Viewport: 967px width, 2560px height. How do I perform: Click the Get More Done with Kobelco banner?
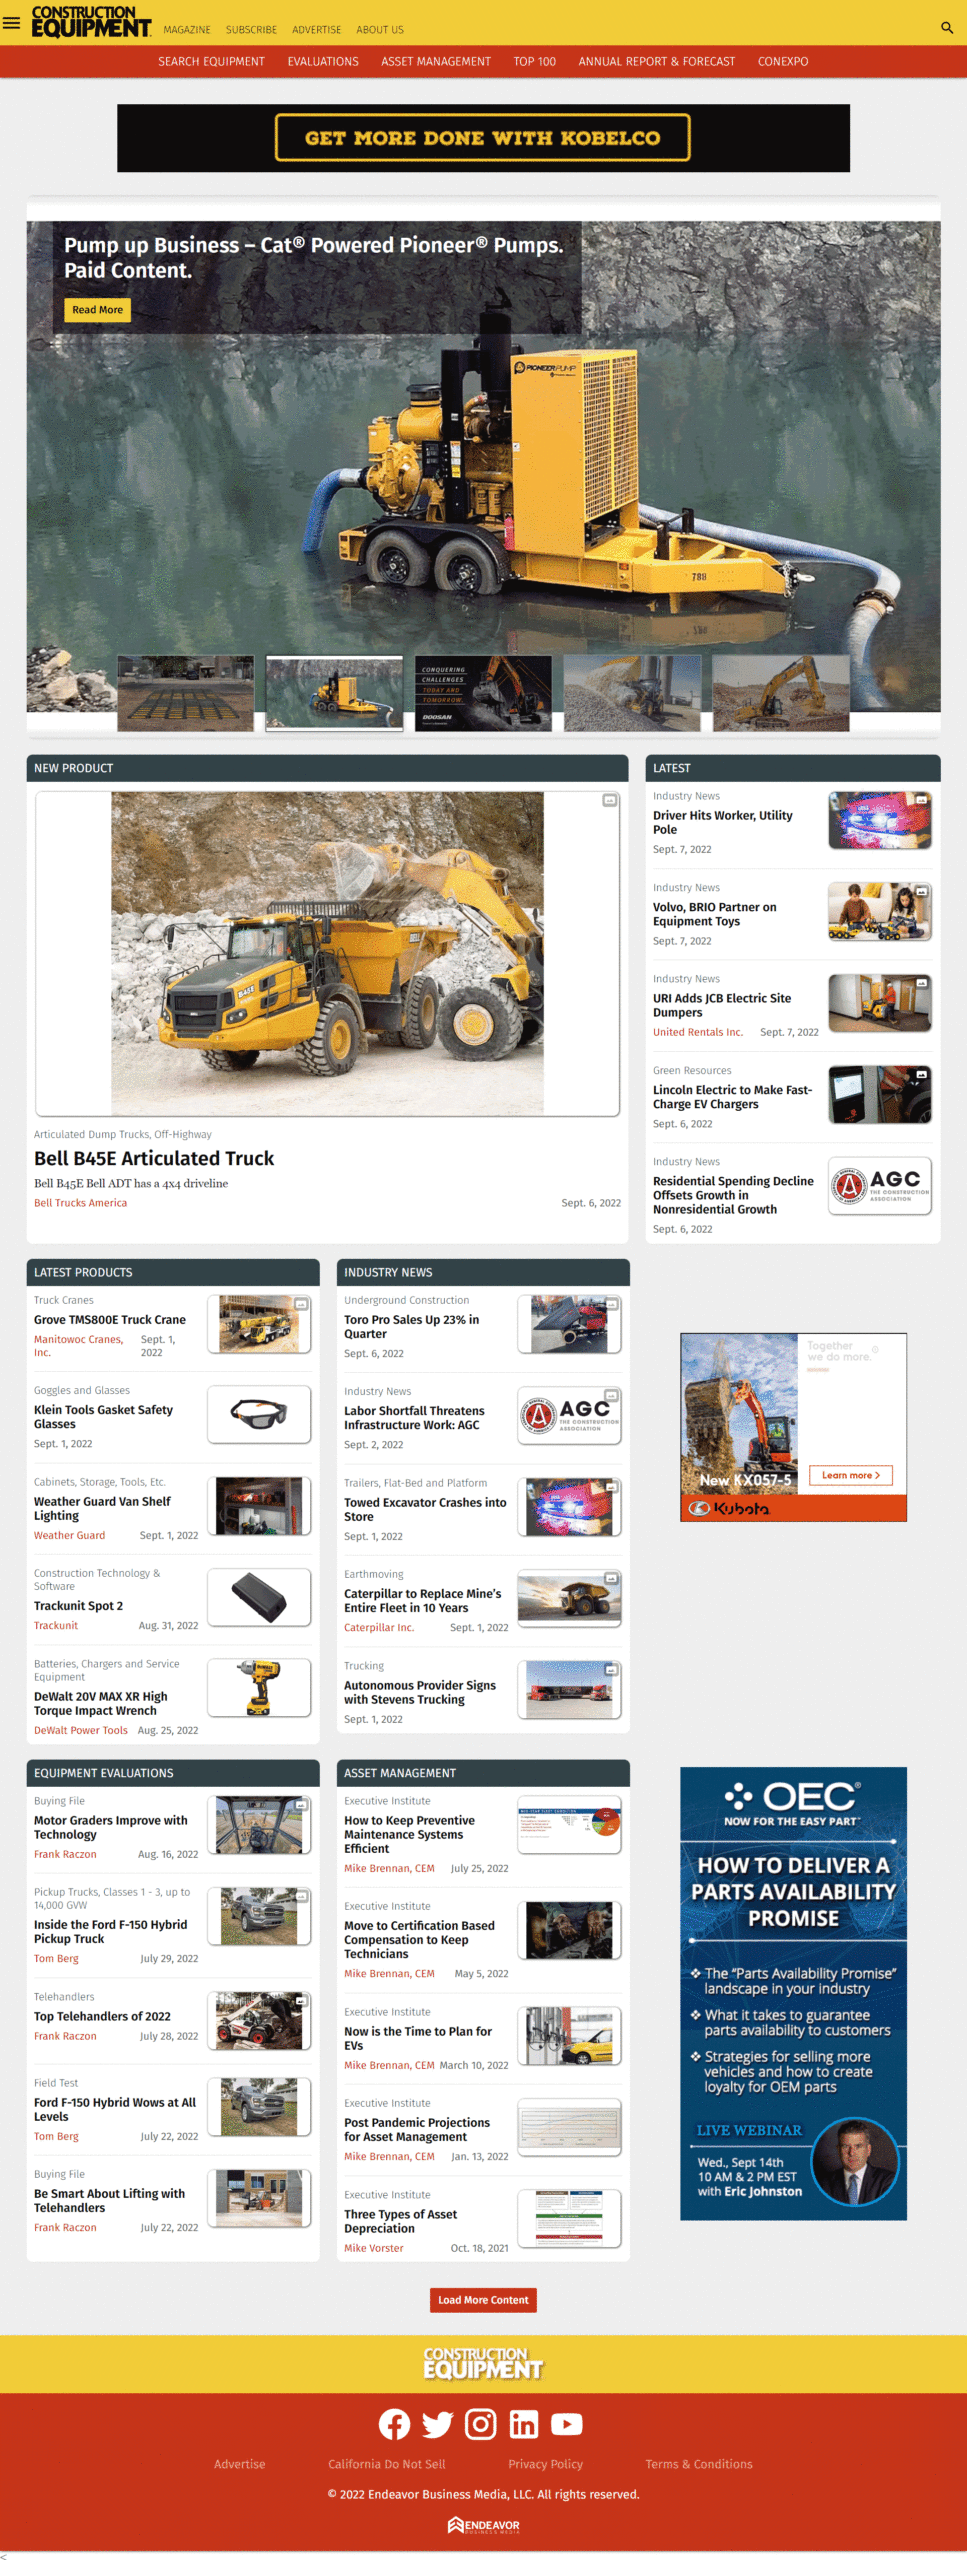483,138
